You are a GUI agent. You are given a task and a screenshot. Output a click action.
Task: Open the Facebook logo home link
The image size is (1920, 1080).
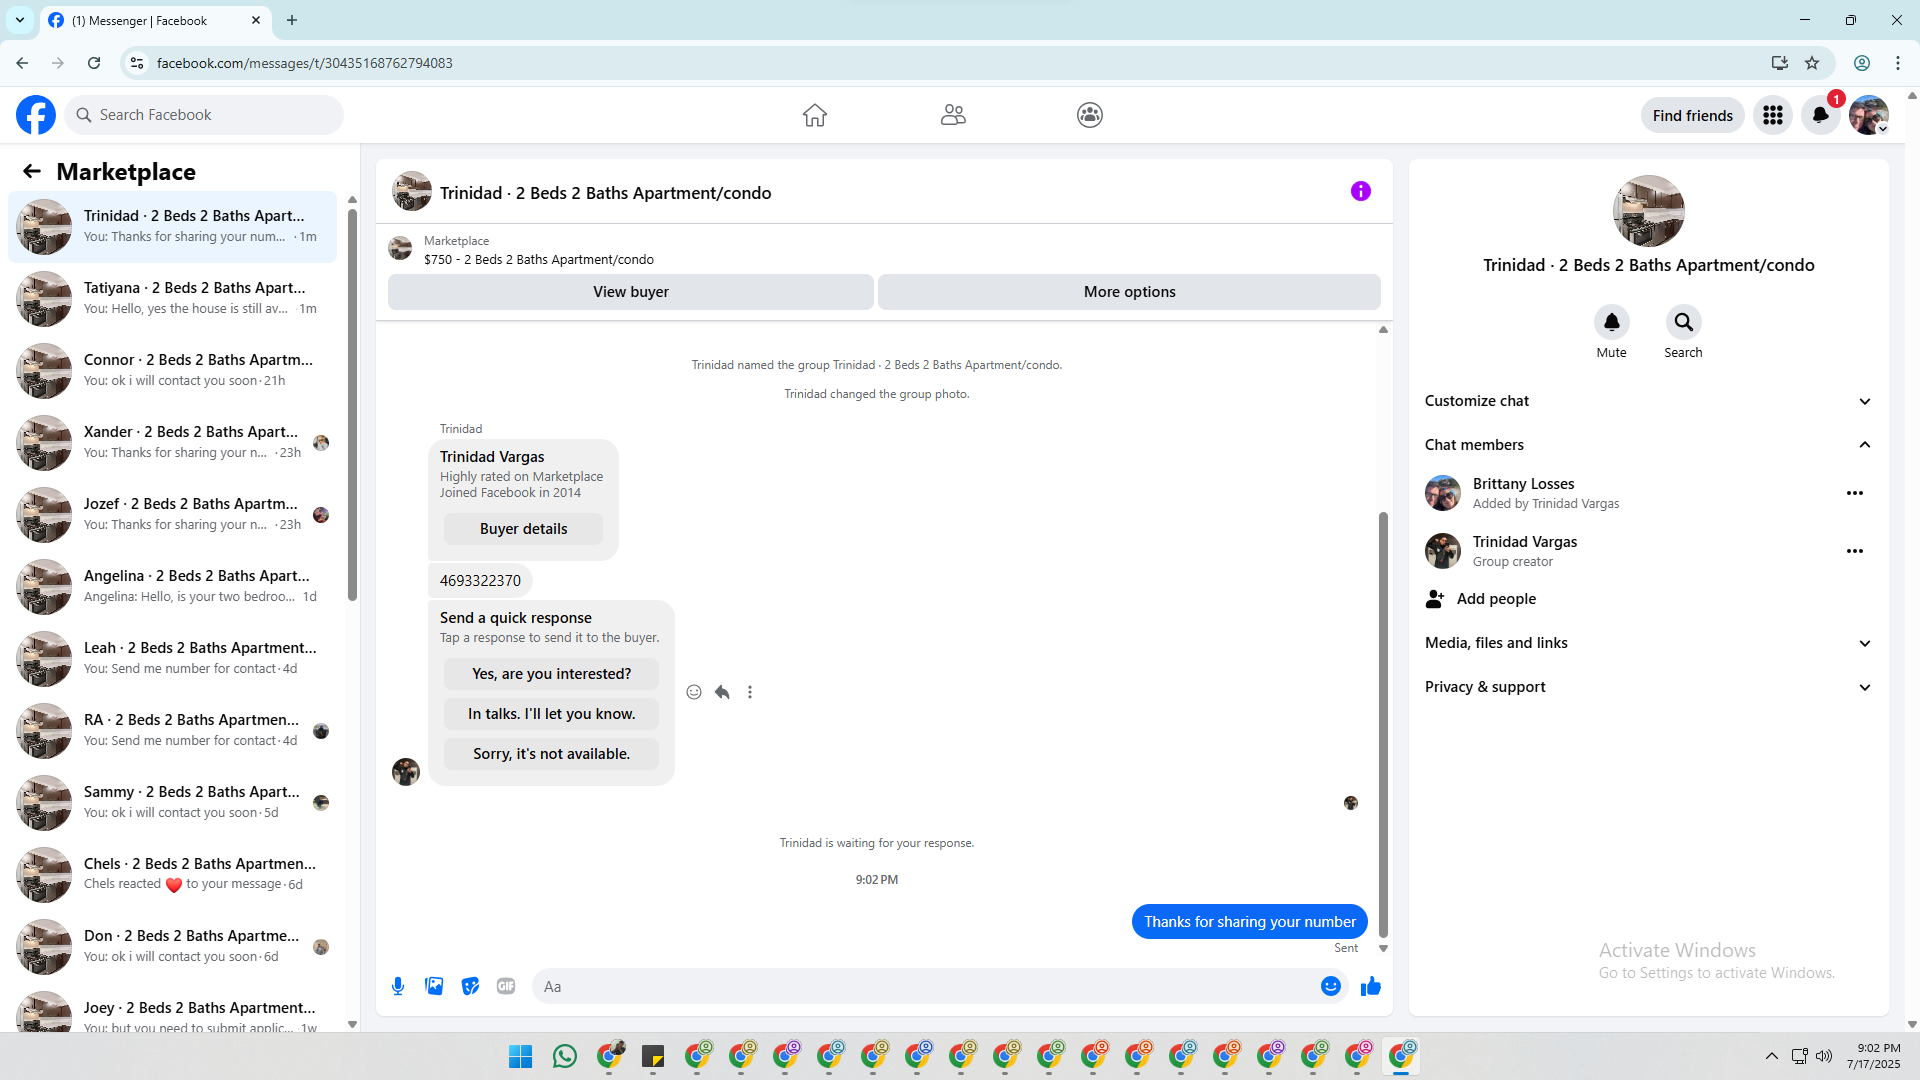(36, 115)
